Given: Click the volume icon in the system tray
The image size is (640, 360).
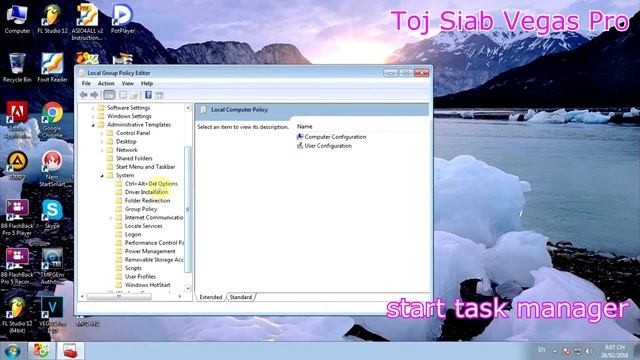Looking at the screenshot, I should (588, 351).
